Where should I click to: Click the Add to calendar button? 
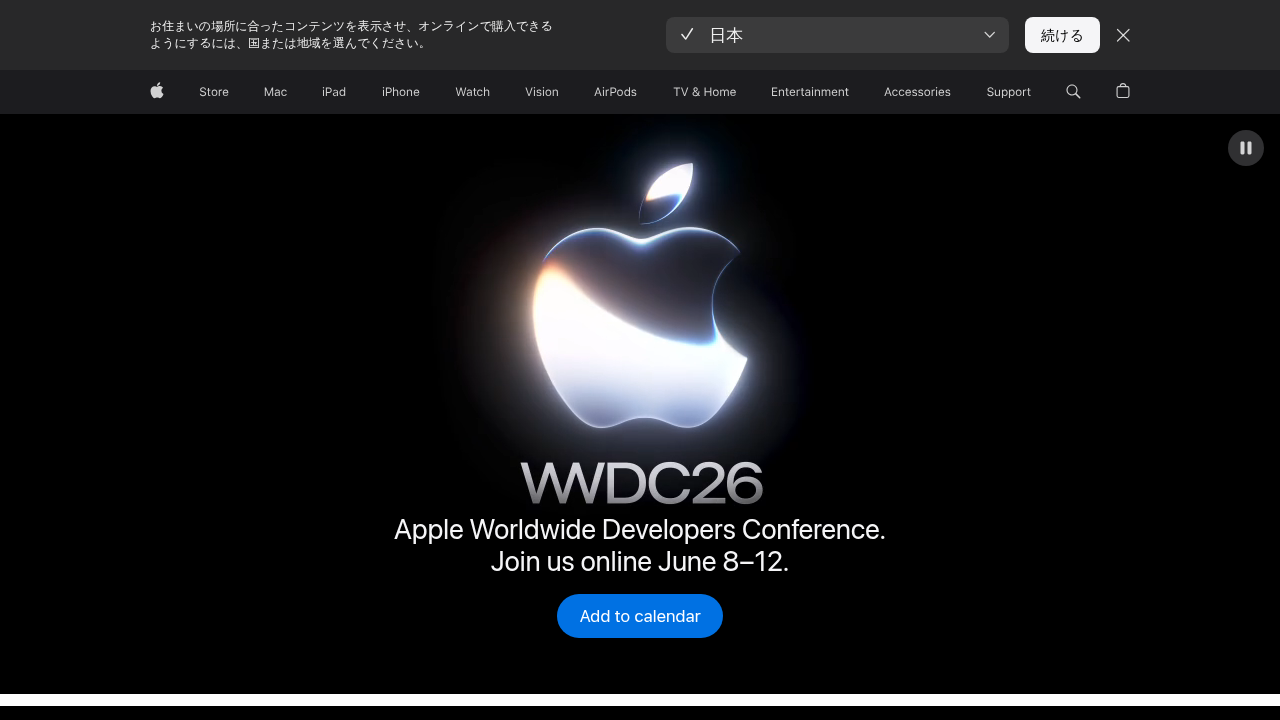(x=640, y=616)
